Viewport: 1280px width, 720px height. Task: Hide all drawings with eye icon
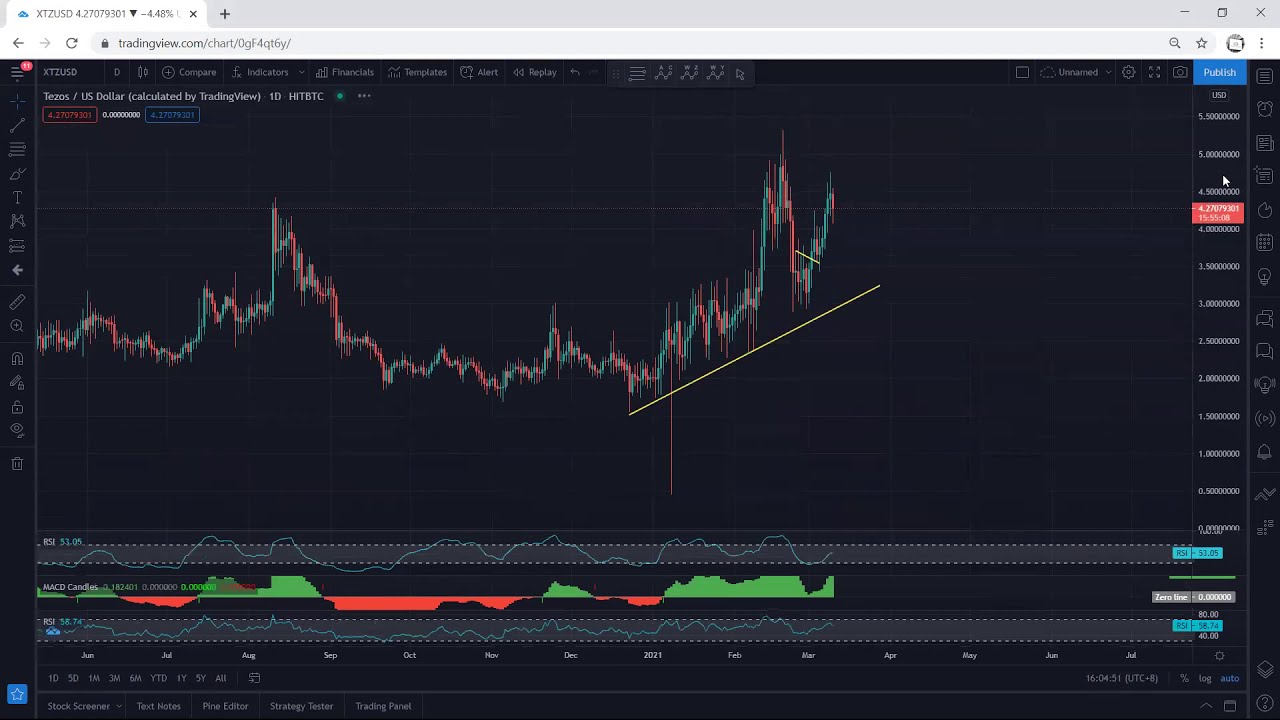(x=17, y=431)
